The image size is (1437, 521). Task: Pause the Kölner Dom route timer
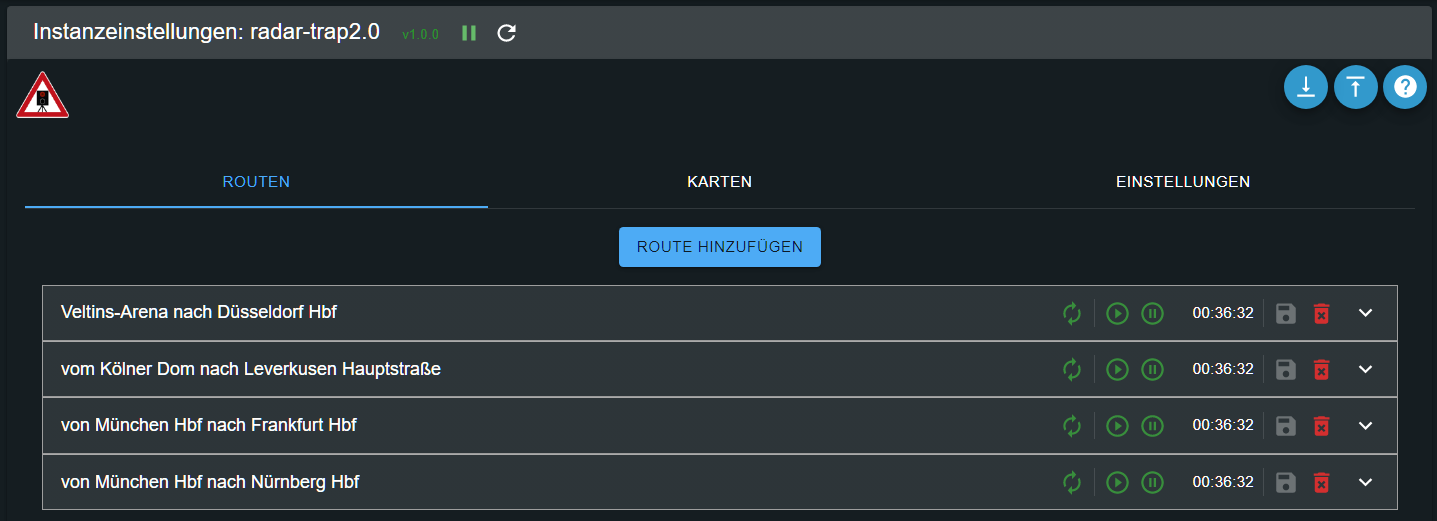click(1152, 369)
